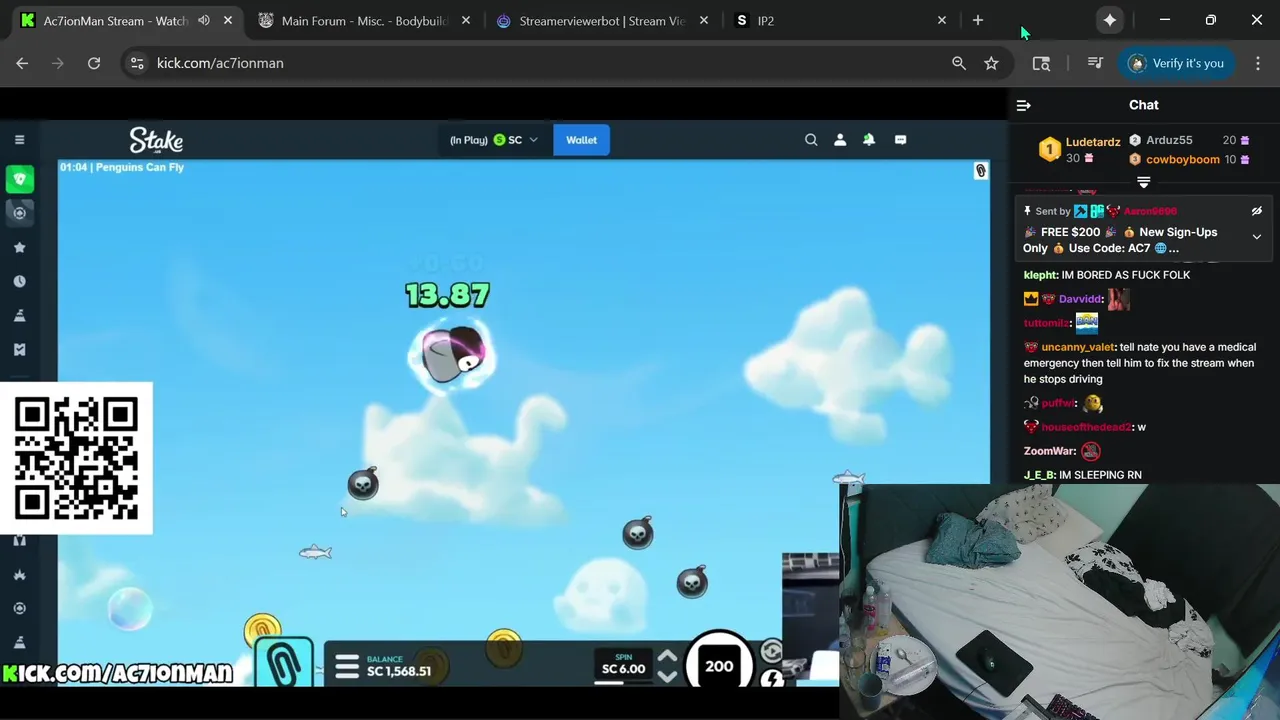Open recent clock icon in sidebar
The width and height of the screenshot is (1280, 720).
(19, 281)
